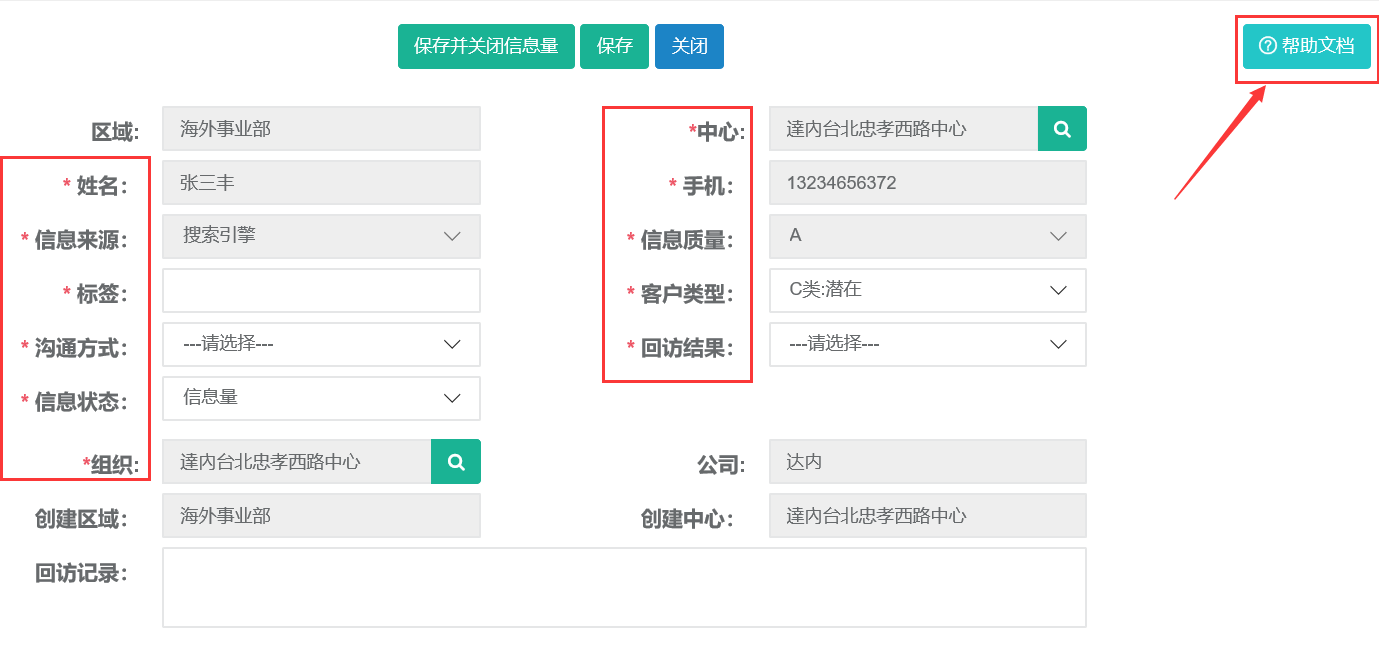Click the blue 关闭 button

coord(689,46)
